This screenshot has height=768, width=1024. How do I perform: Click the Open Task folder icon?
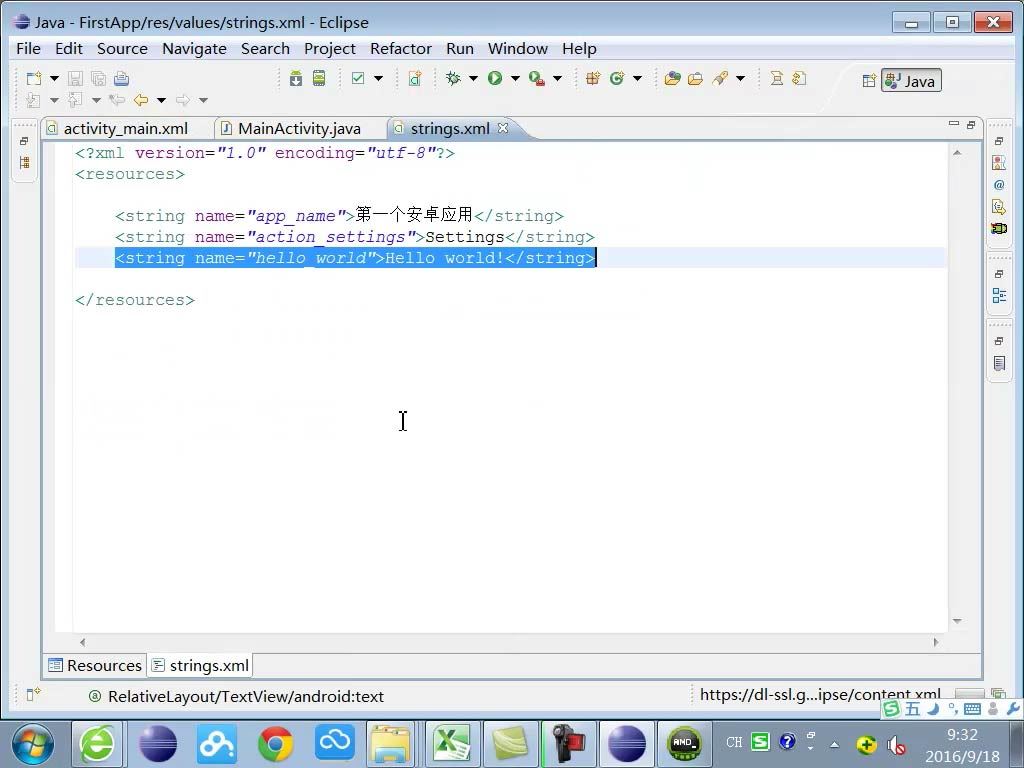point(696,79)
